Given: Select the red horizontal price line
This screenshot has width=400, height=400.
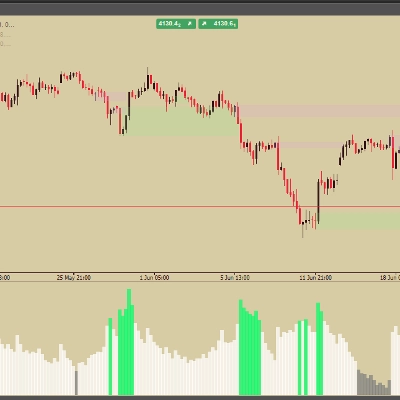Looking at the screenshot, I should pos(200,207).
